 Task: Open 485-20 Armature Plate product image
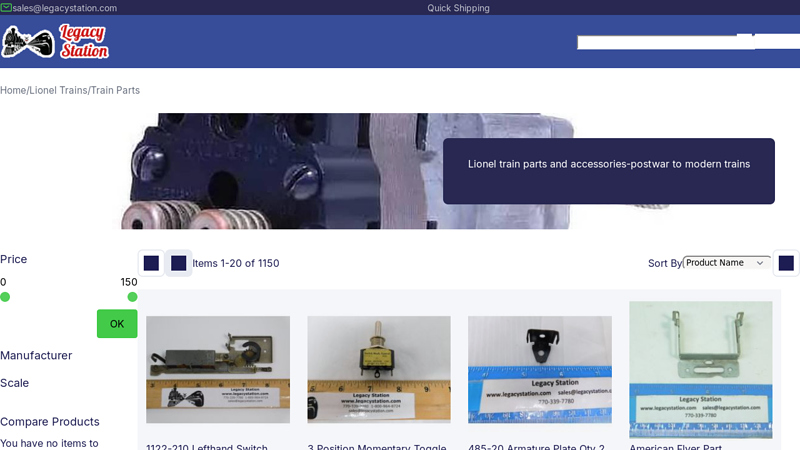540,369
